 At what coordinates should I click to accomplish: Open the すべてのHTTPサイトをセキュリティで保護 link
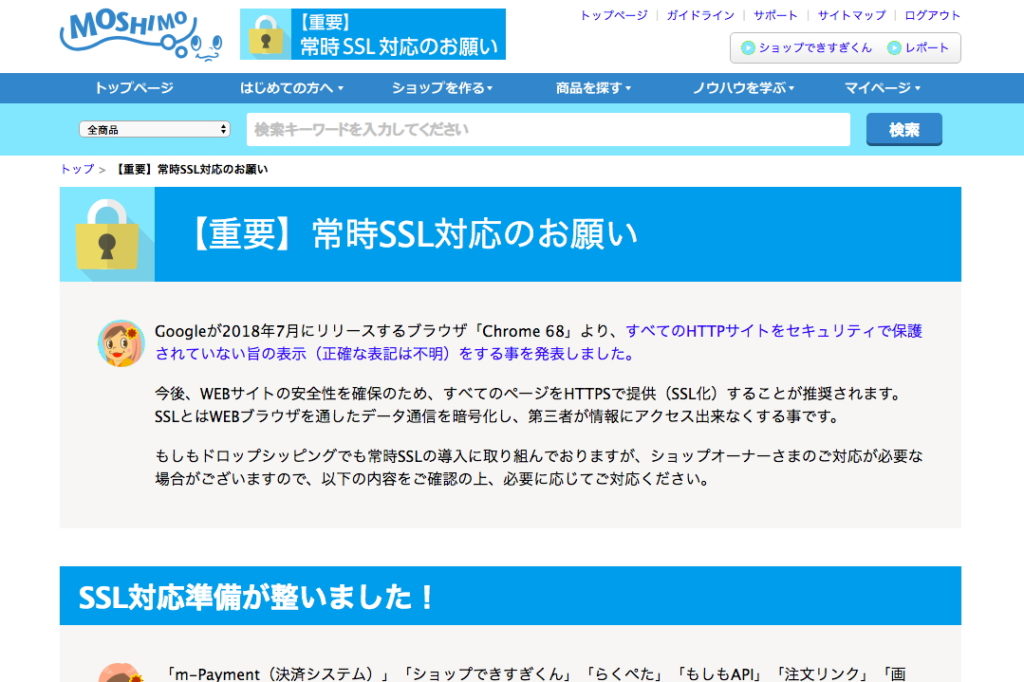point(774,331)
